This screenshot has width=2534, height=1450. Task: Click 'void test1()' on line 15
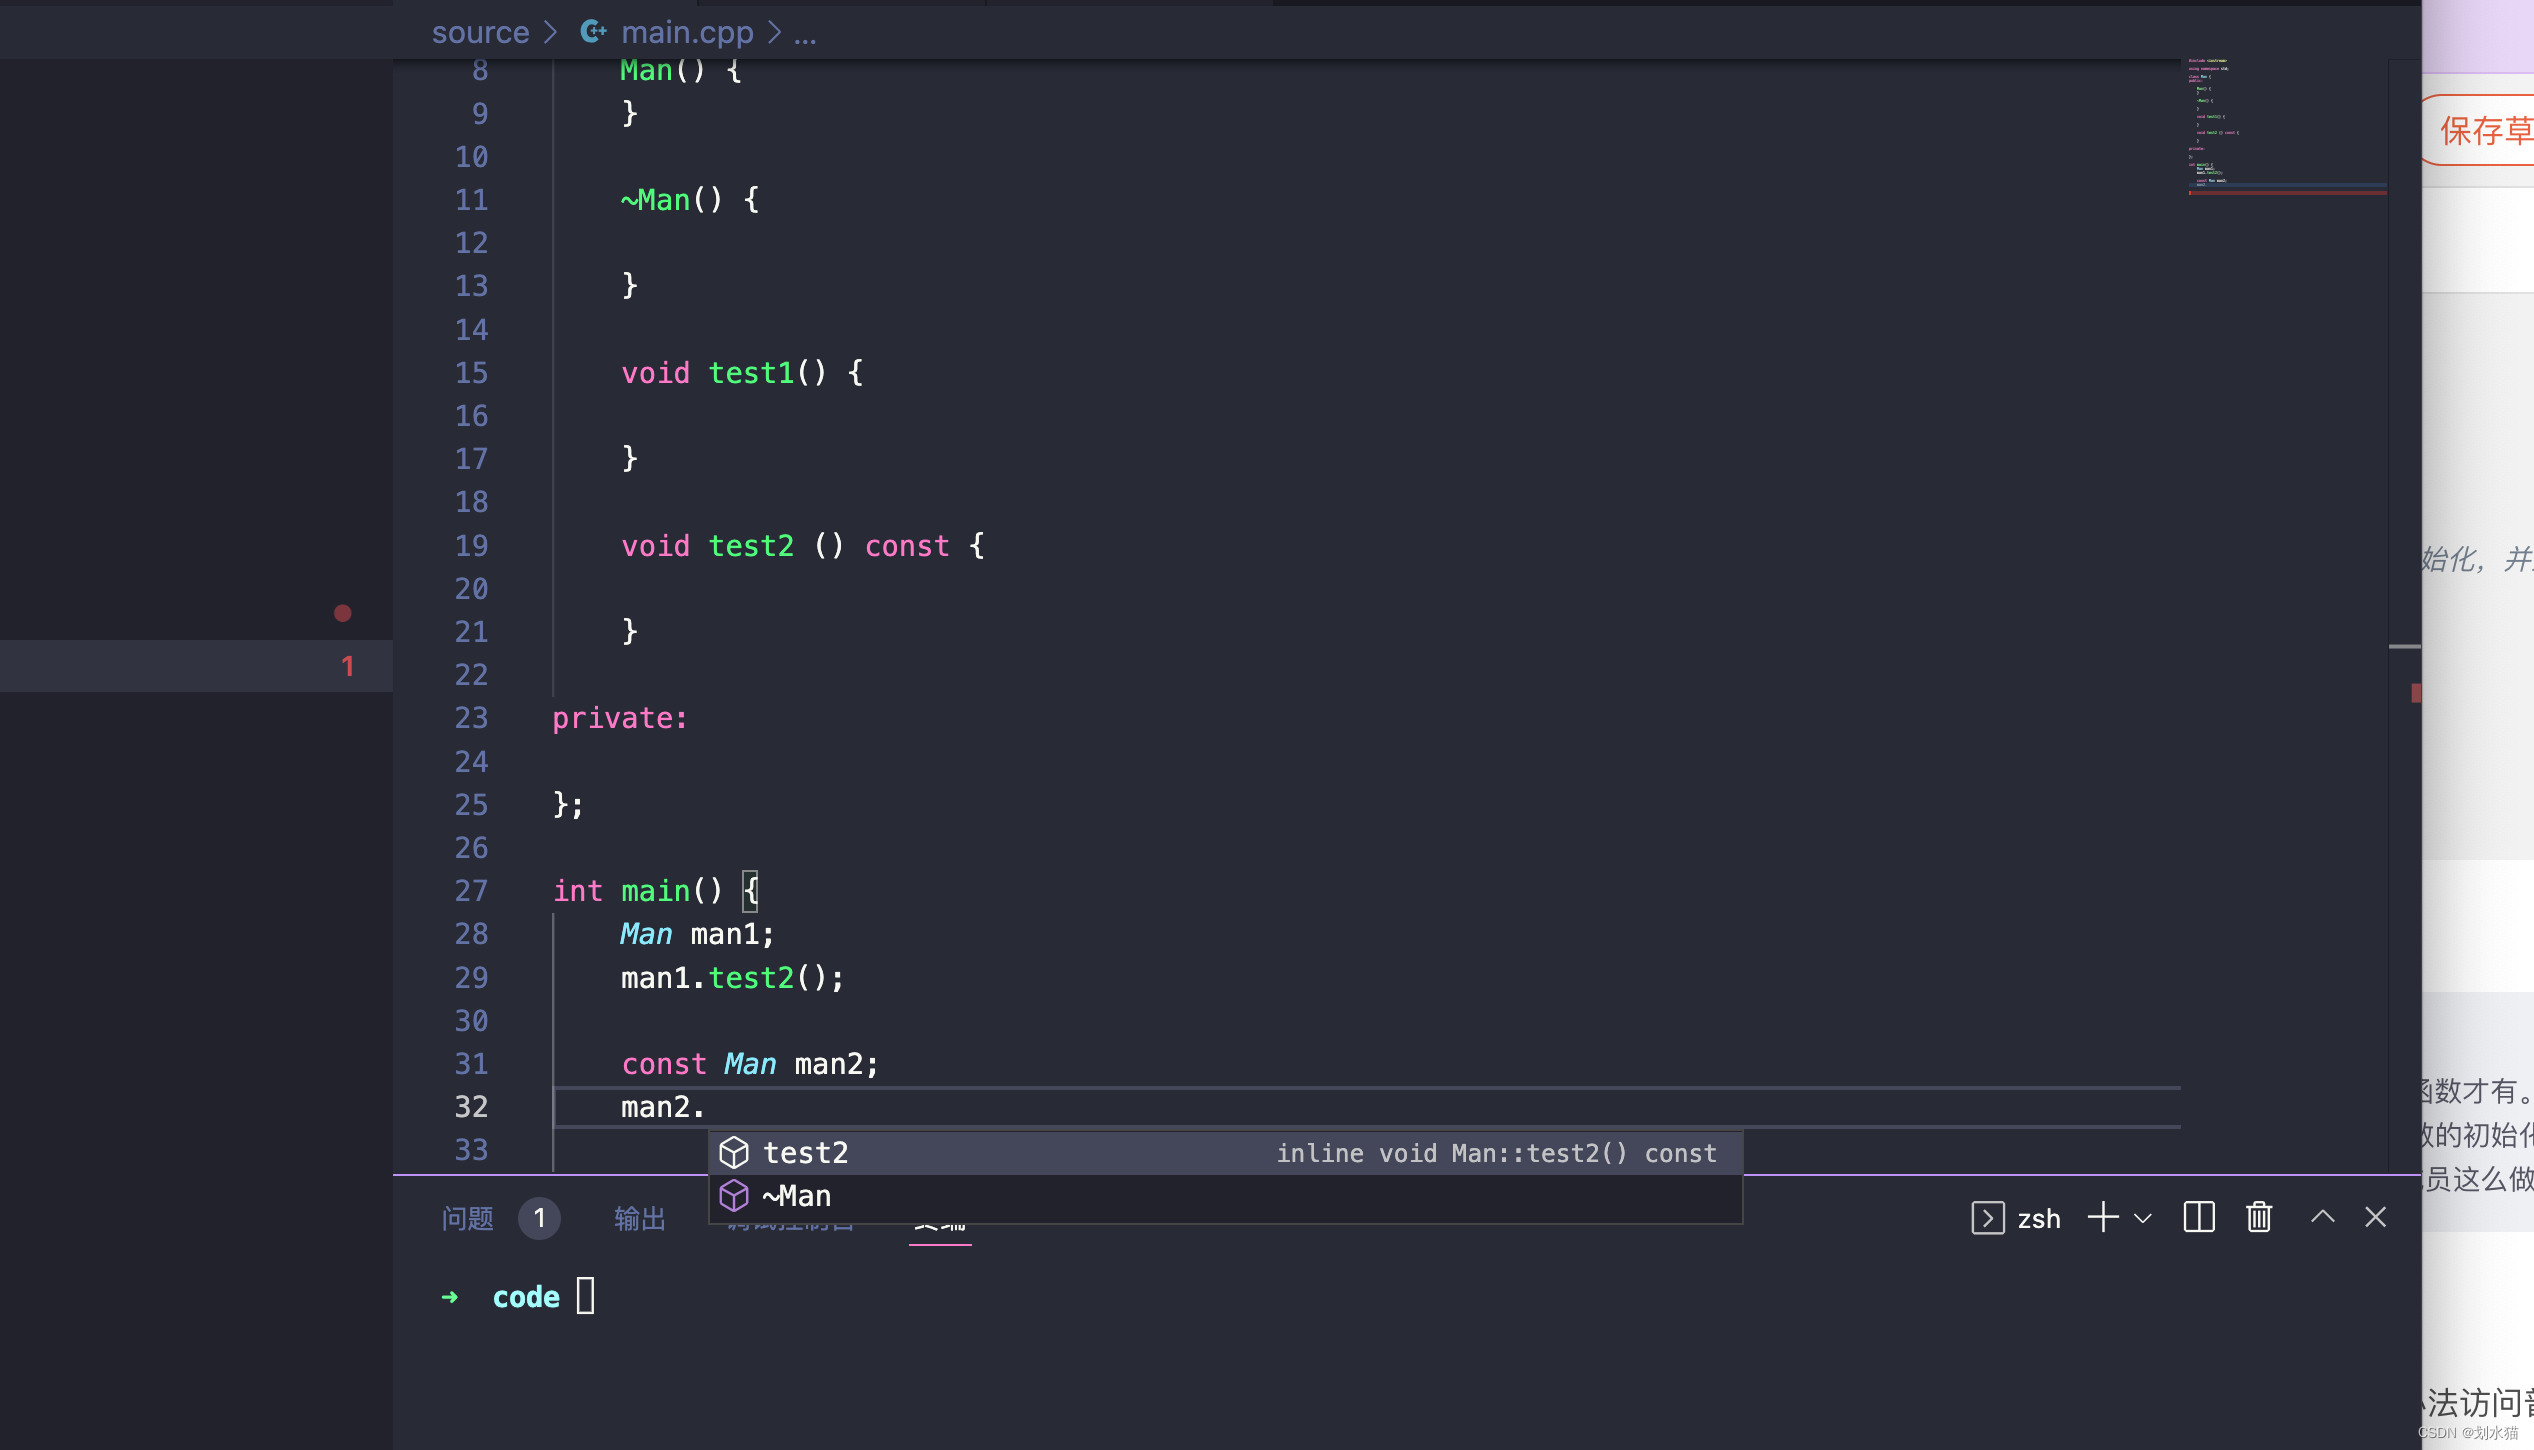coord(724,373)
